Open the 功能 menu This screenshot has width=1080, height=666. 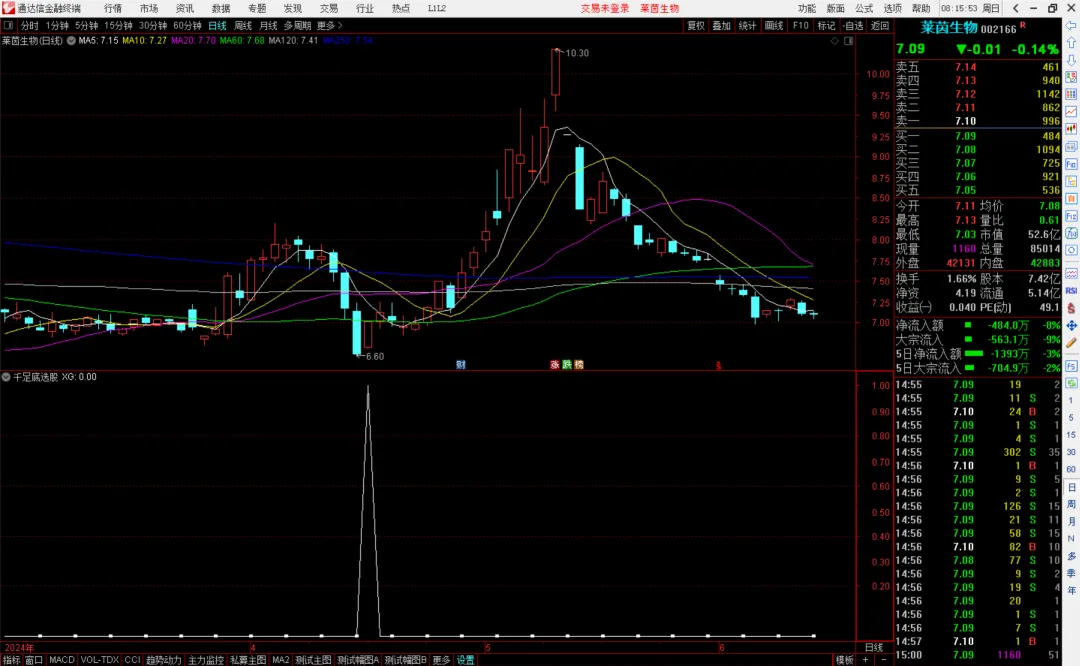[807, 8]
